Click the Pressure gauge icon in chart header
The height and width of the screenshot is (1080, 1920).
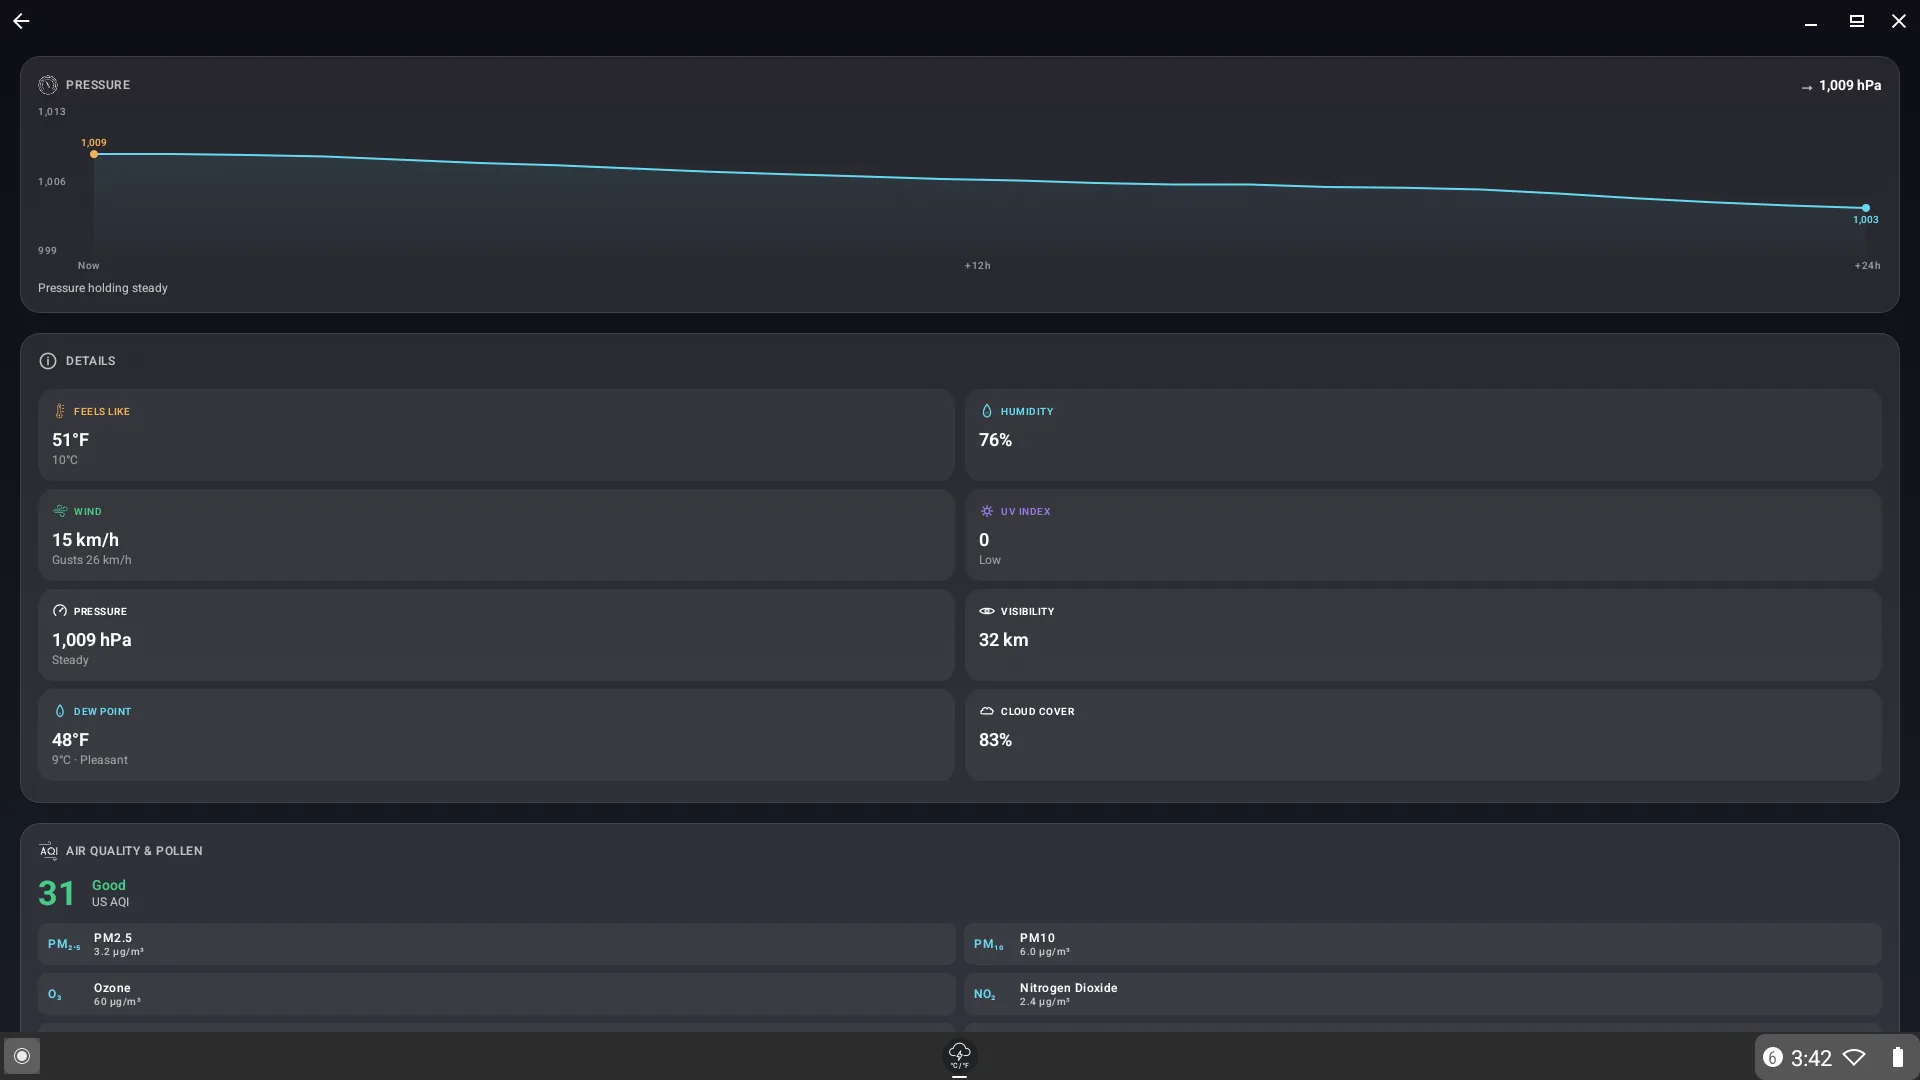click(x=47, y=85)
